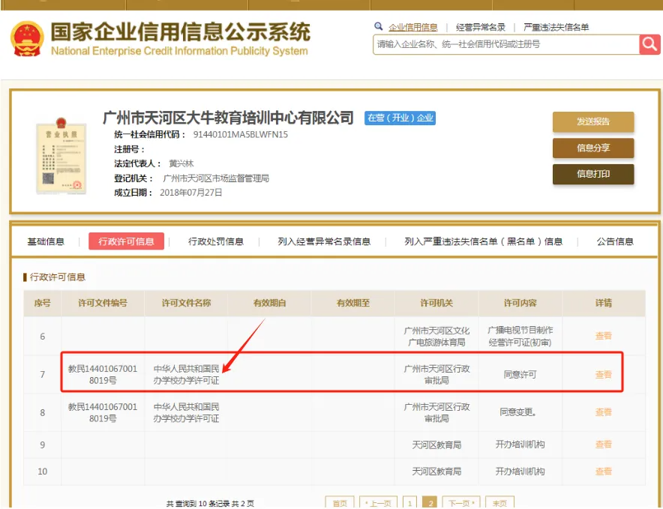The image size is (663, 509).
Task: Click the company name 广州市天河区大牛教育培训中心有限公司
Action: pyautogui.click(x=228, y=118)
